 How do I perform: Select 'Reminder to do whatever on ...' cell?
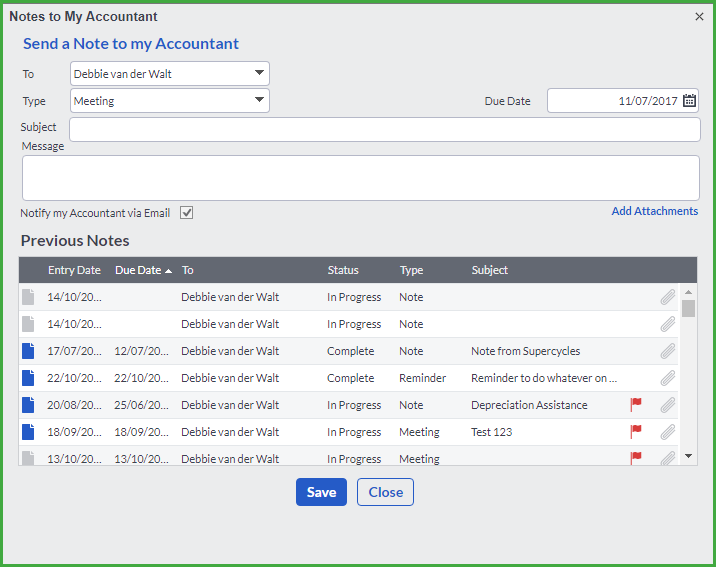pos(544,378)
